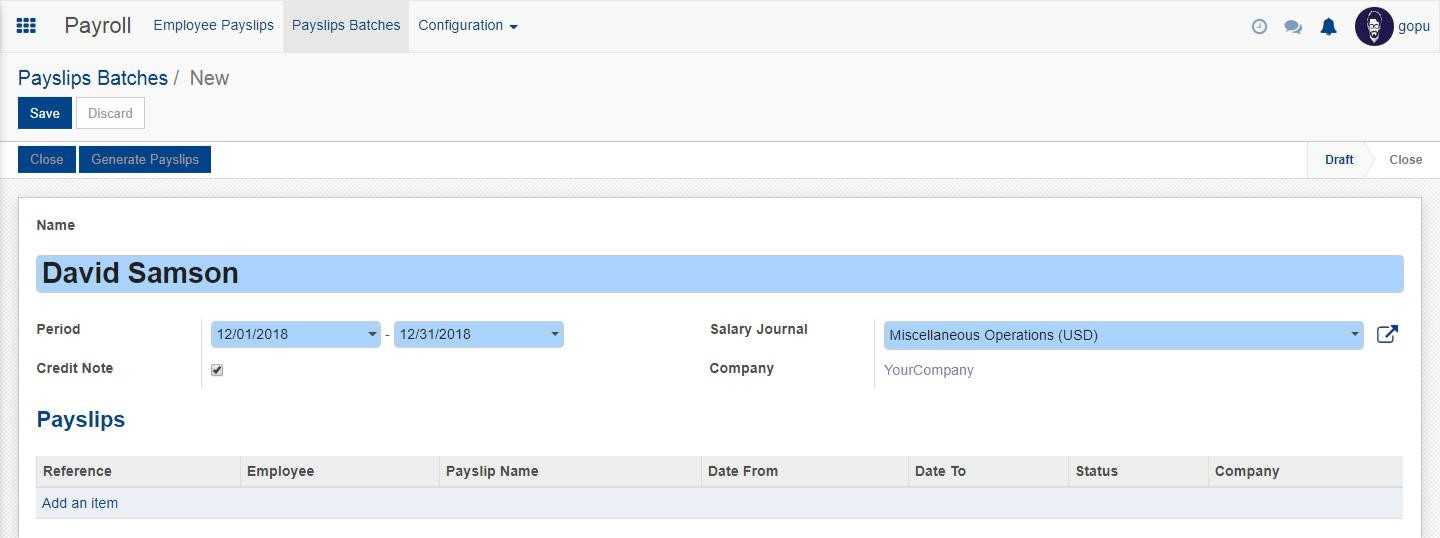The height and width of the screenshot is (538, 1440).
Task: Click Add an item link
Action: point(80,503)
